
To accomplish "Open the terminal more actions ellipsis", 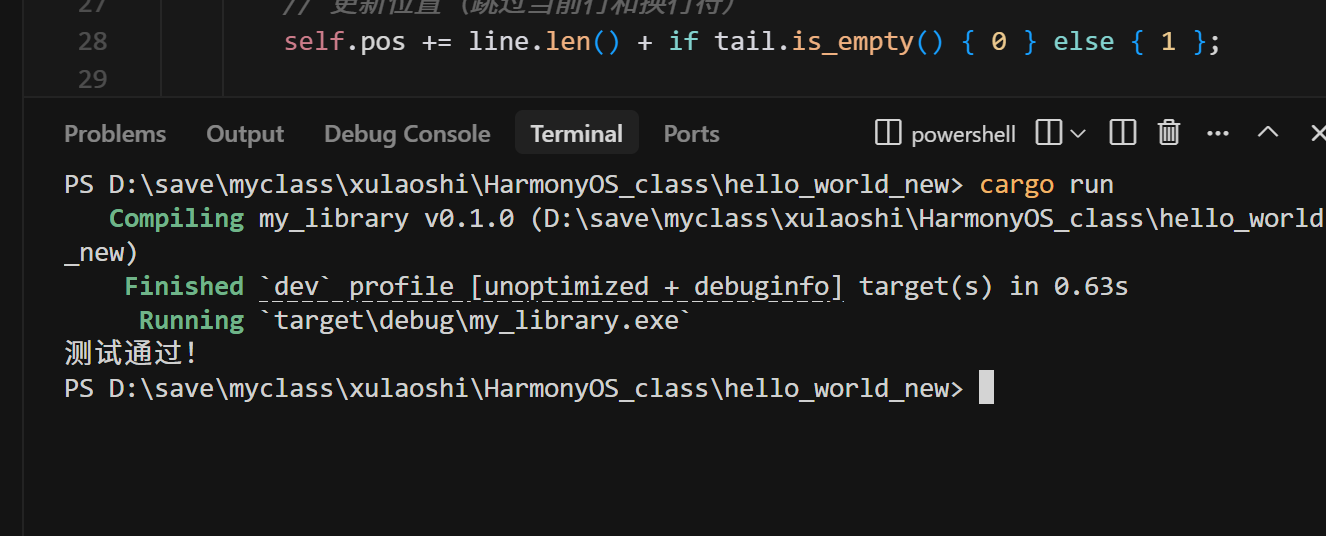I will [1217, 132].
